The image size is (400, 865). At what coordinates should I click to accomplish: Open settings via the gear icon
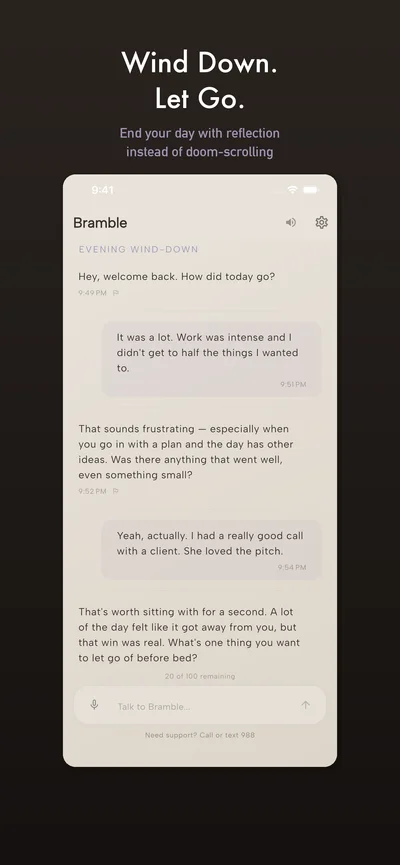322,222
